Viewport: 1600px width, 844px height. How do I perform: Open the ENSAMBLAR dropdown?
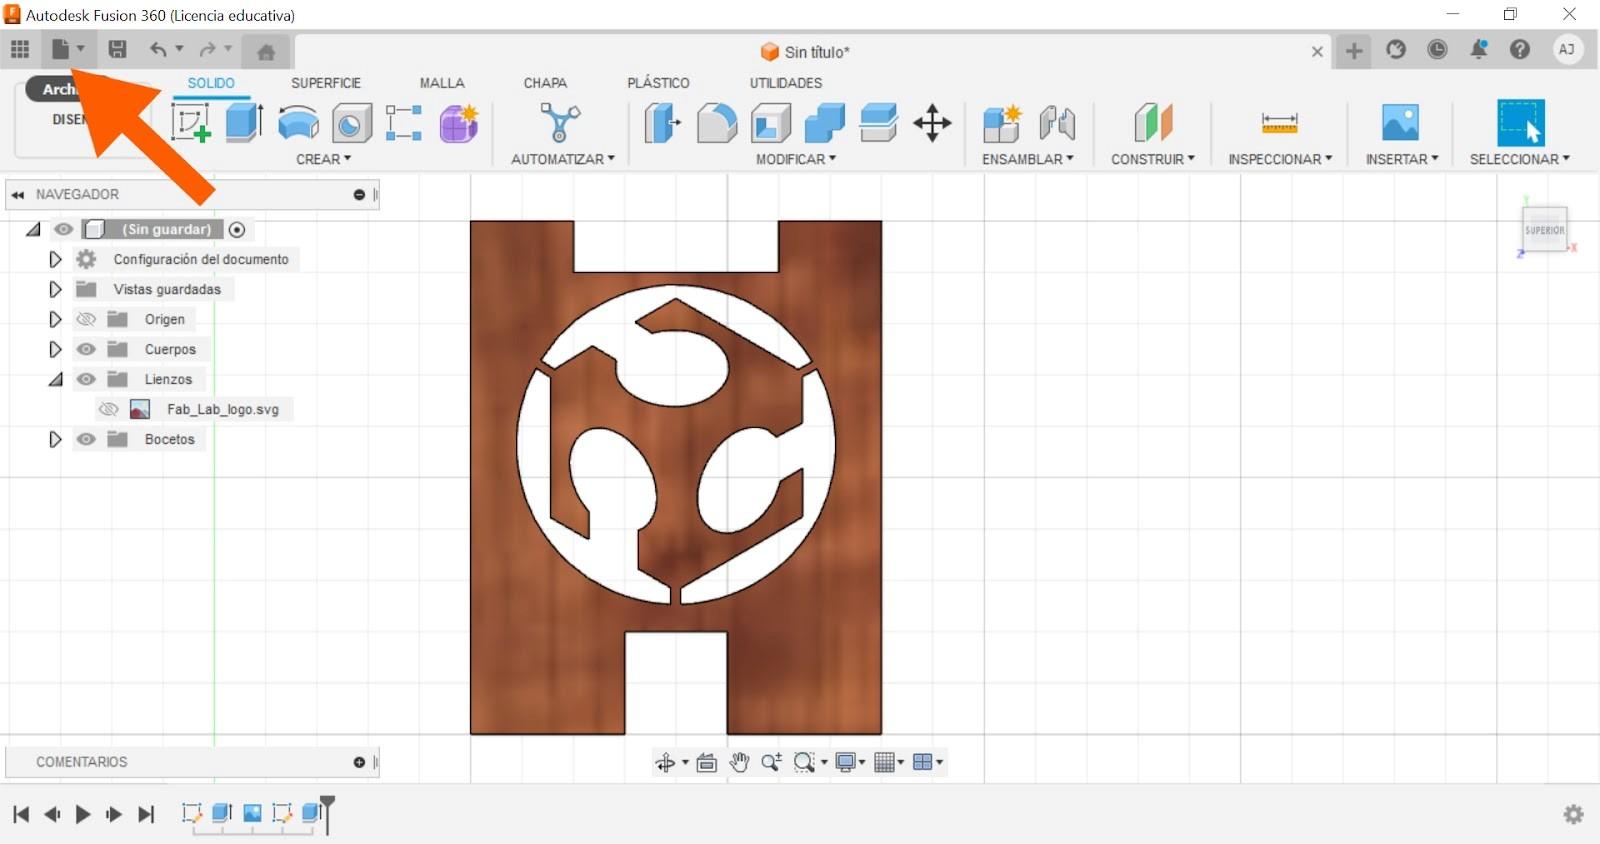(1027, 159)
